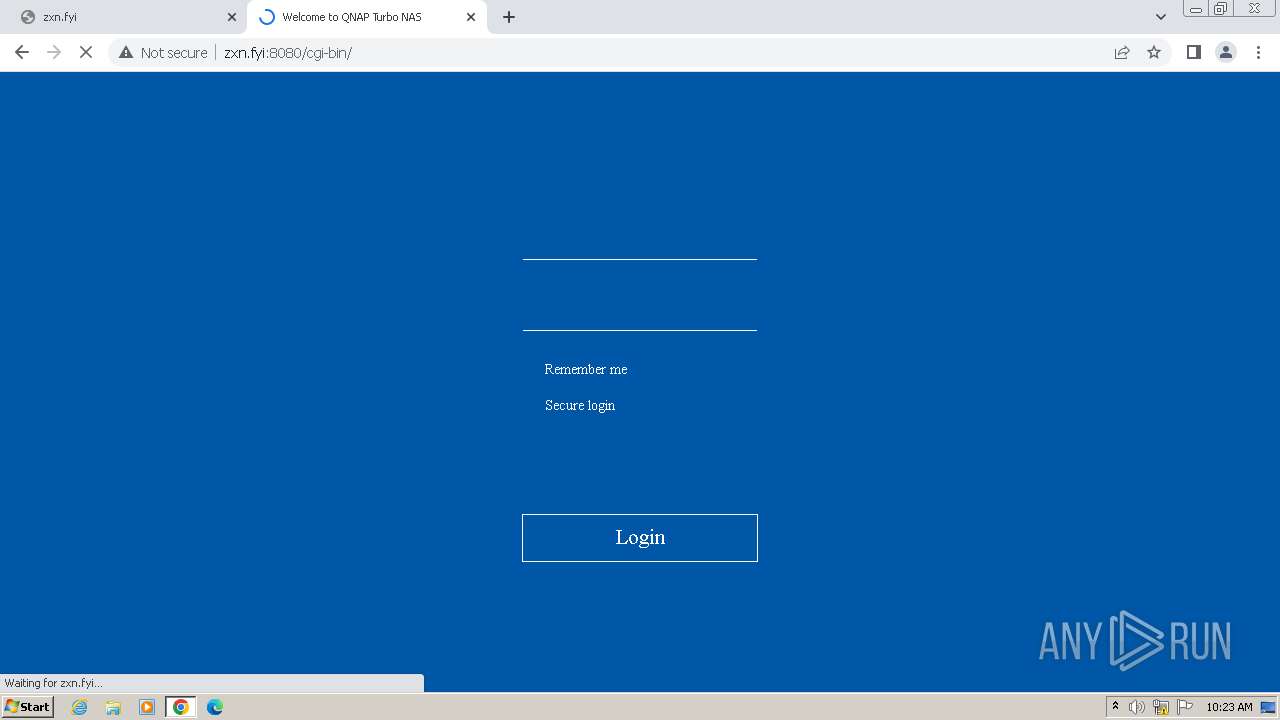Close the zxn.fyi tab
This screenshot has width=1280, height=720.
(232, 17)
